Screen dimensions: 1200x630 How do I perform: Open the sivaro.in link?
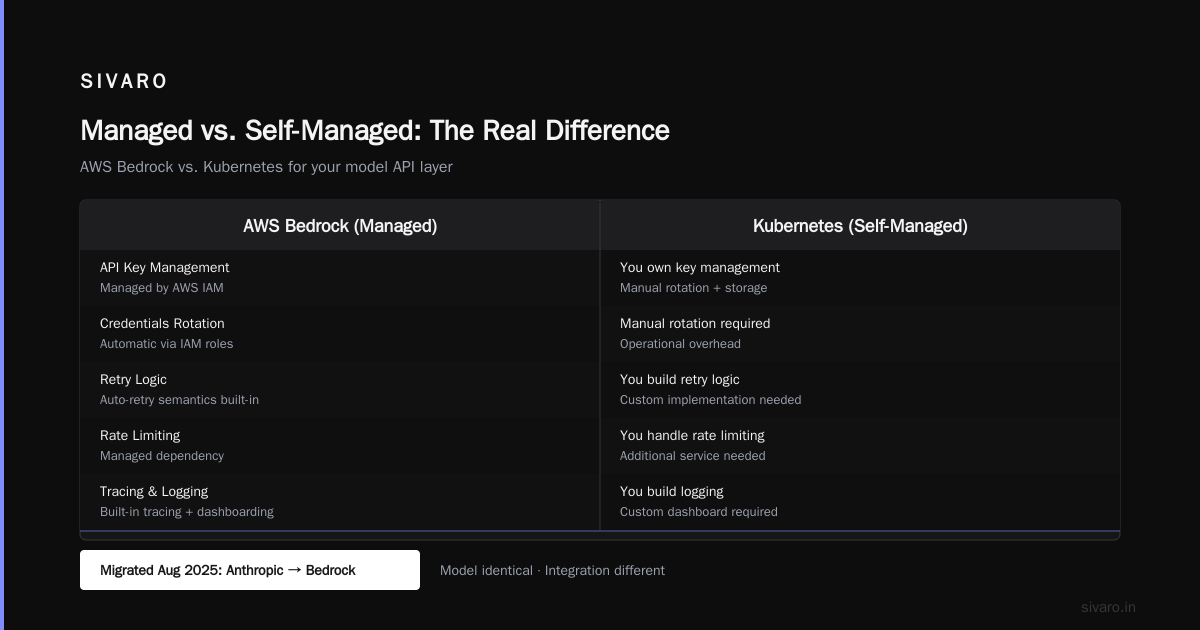tap(1108, 607)
